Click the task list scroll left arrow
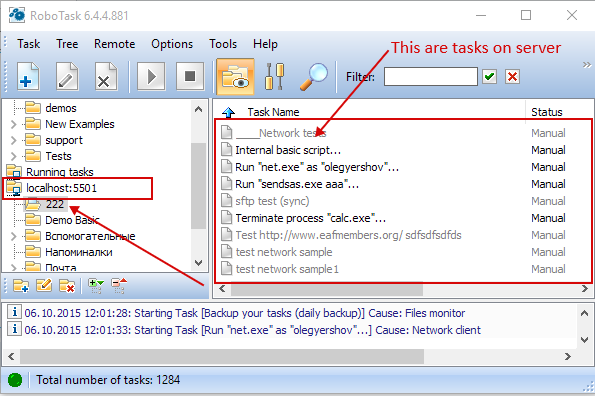Viewport: 595px width, 396px height. [x=222, y=289]
